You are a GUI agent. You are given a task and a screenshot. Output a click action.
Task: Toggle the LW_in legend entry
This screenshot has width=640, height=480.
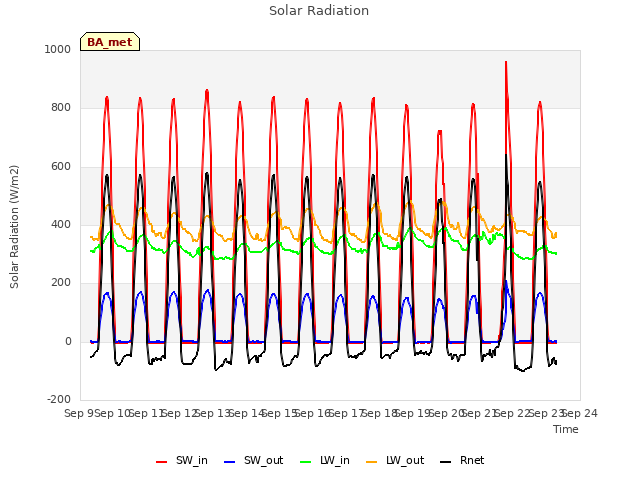pyautogui.click(x=325, y=461)
